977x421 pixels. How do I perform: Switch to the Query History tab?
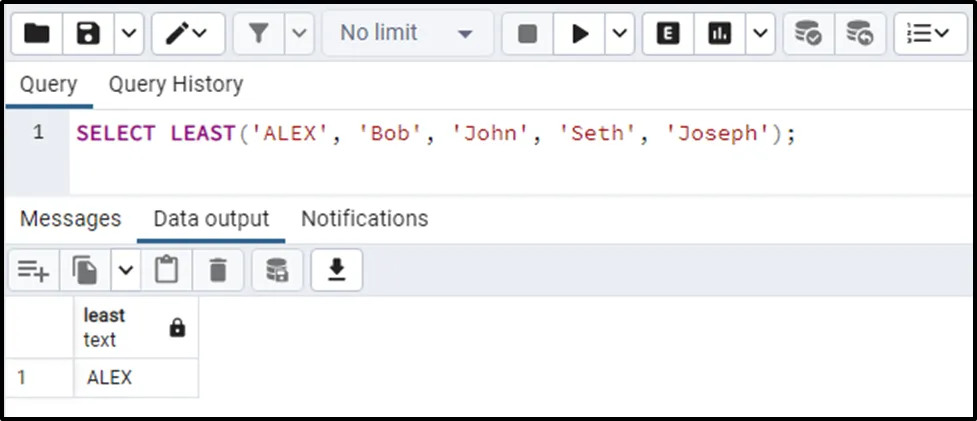coord(175,85)
